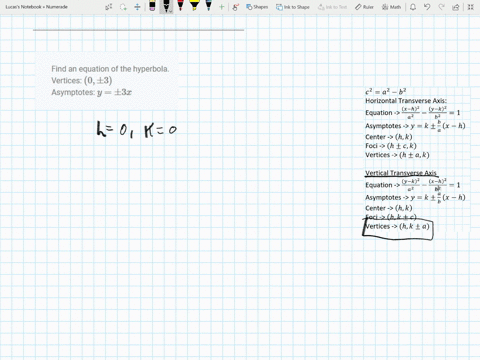
Task: Click the 'Foci -> (h ± c, k)' line
Action: coord(391,146)
